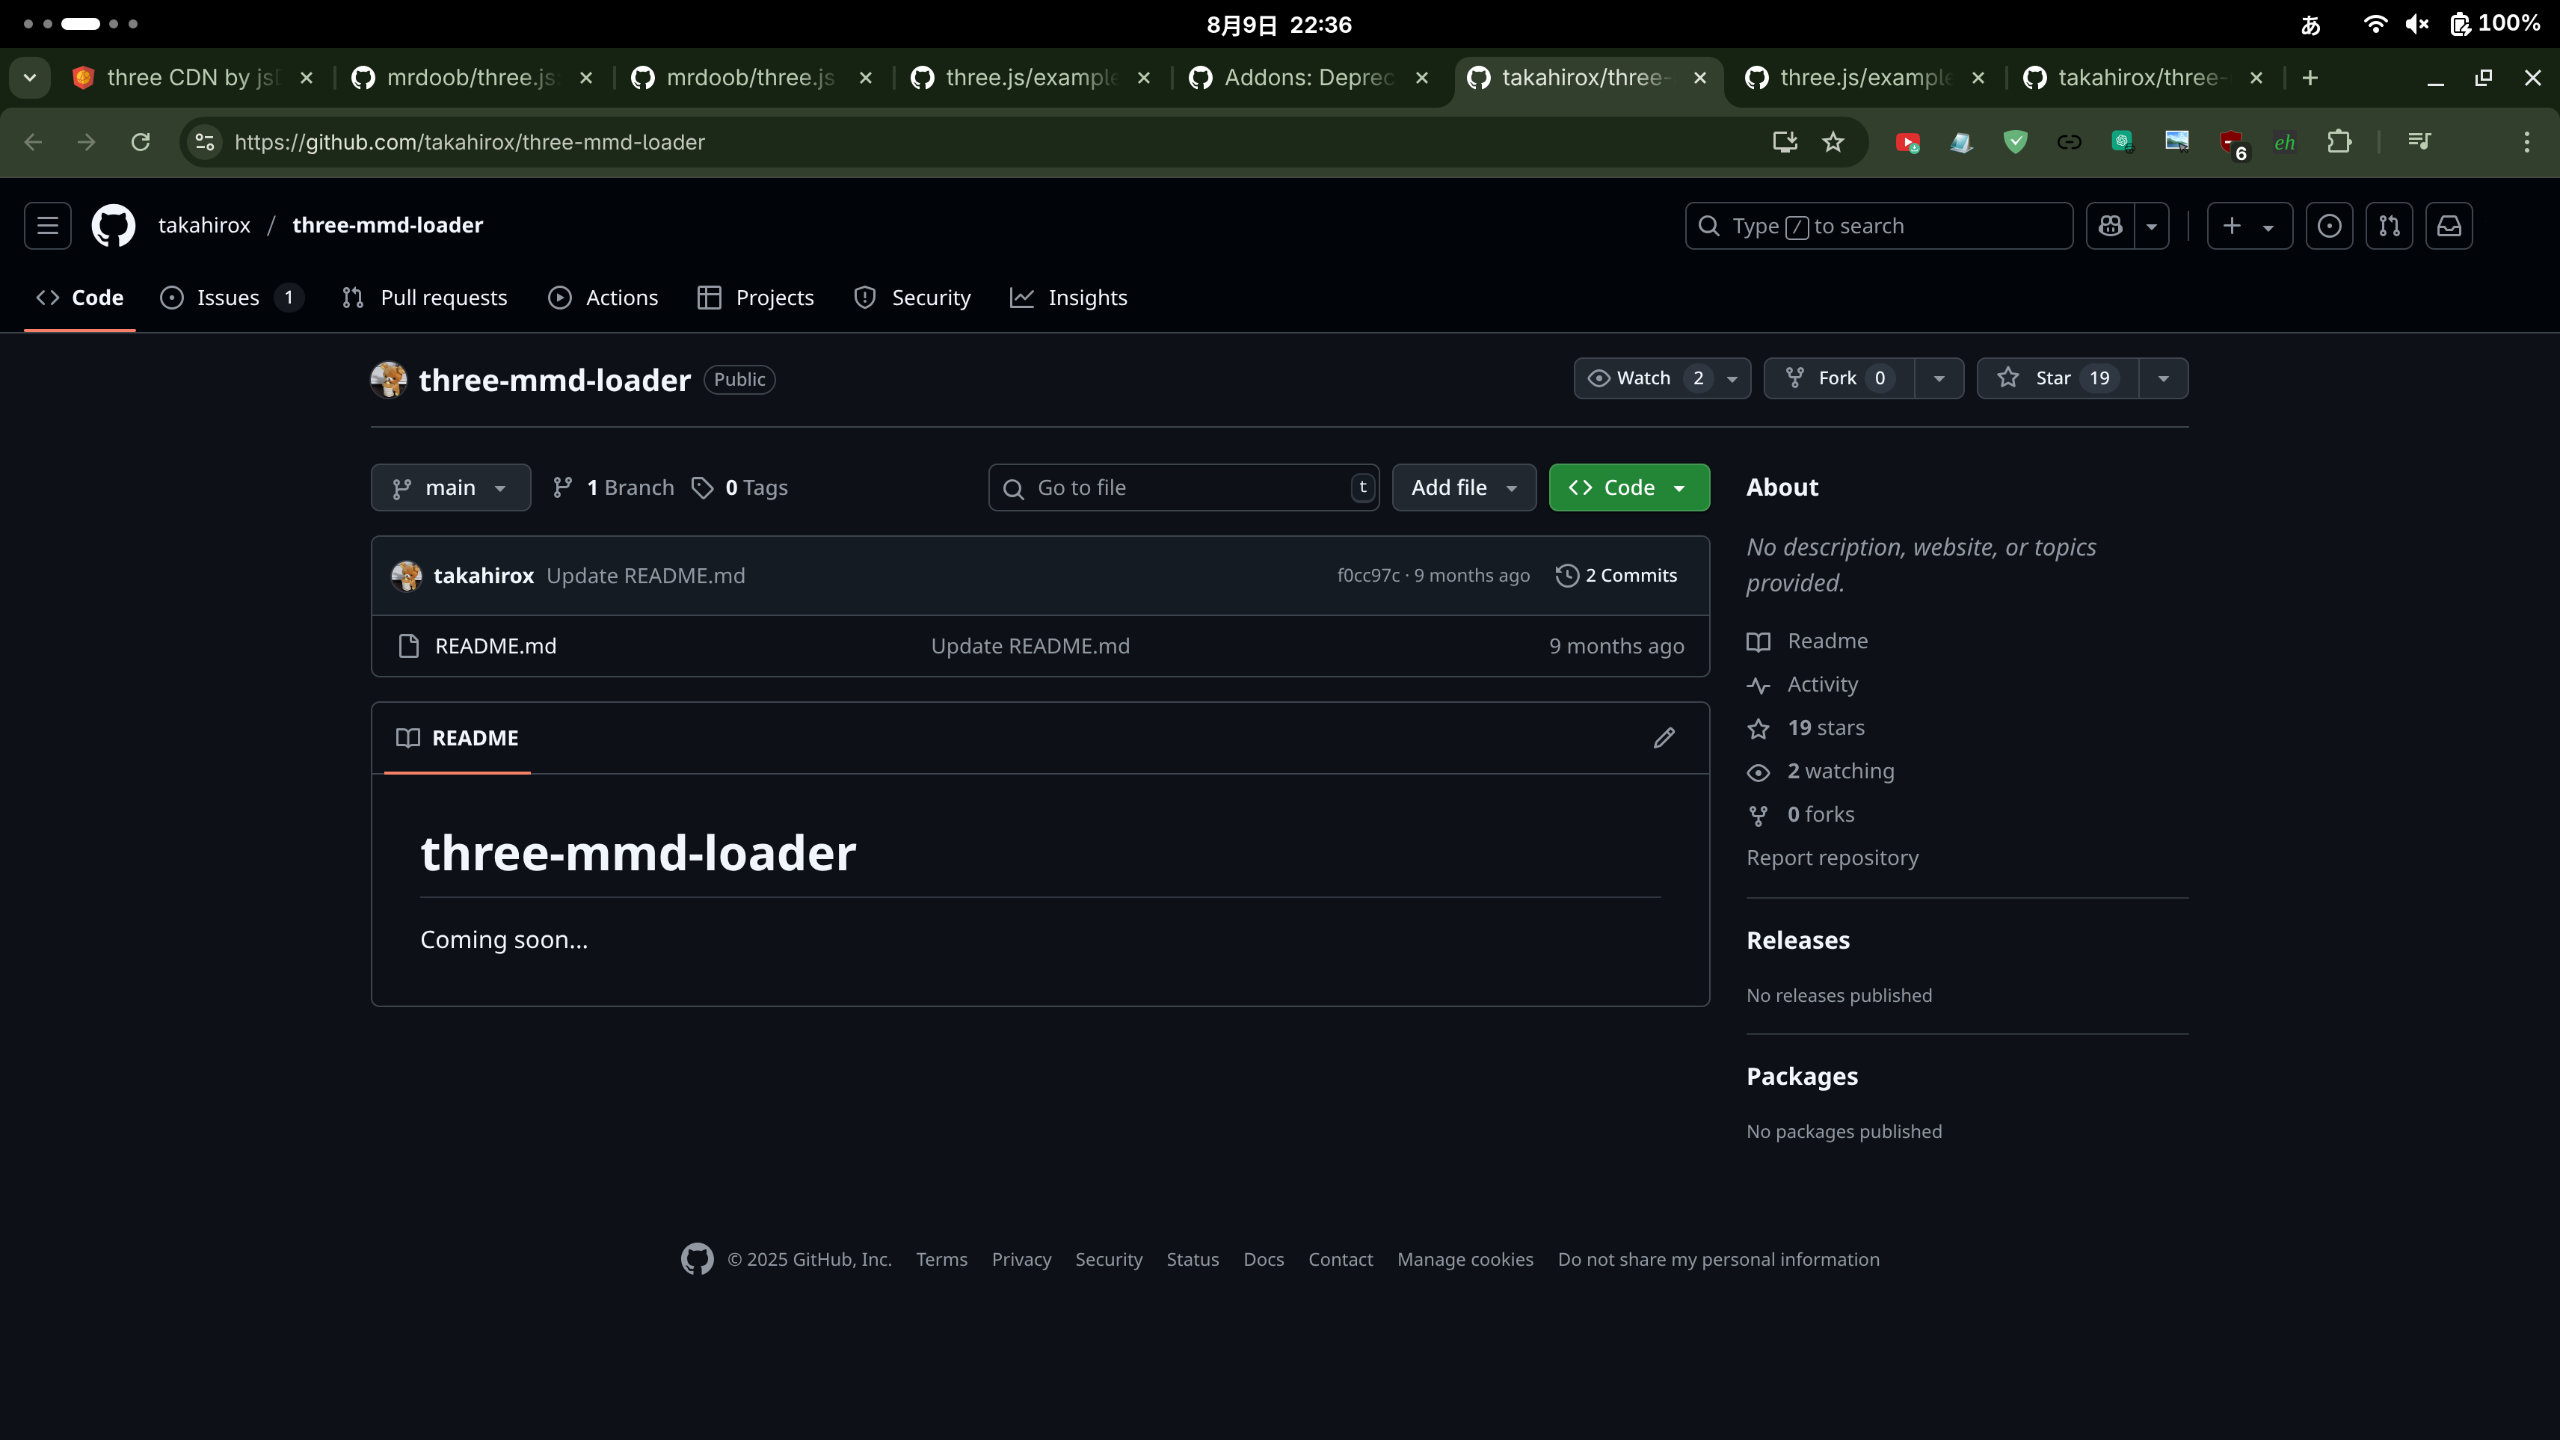2560x1440 pixels.
Task: View the 1 Branch link
Action: click(x=613, y=488)
